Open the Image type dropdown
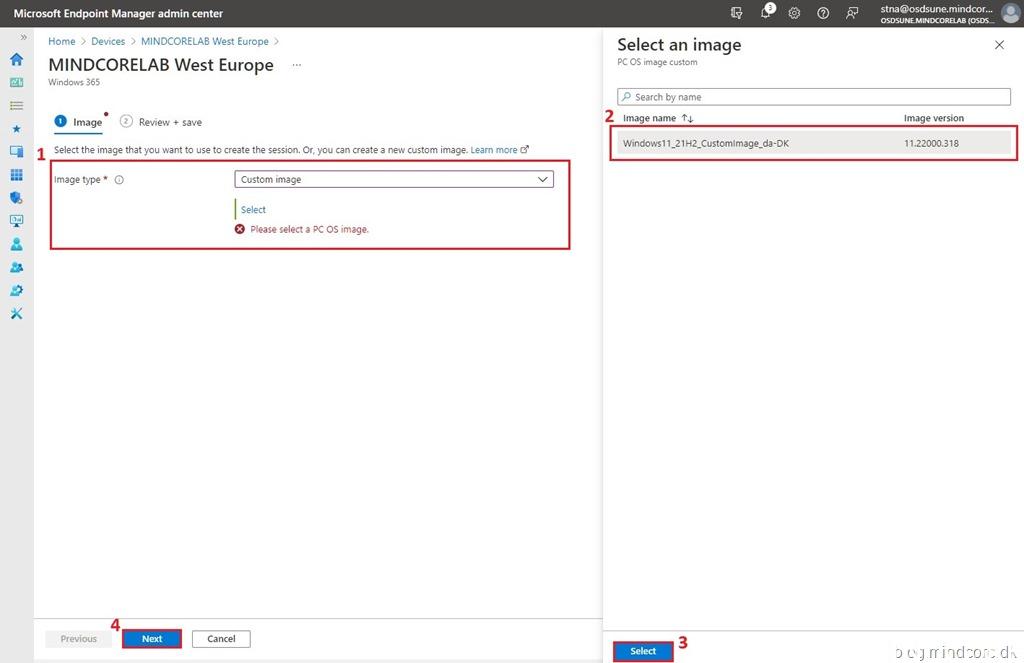Viewport: 1024px width, 663px height. tap(394, 179)
